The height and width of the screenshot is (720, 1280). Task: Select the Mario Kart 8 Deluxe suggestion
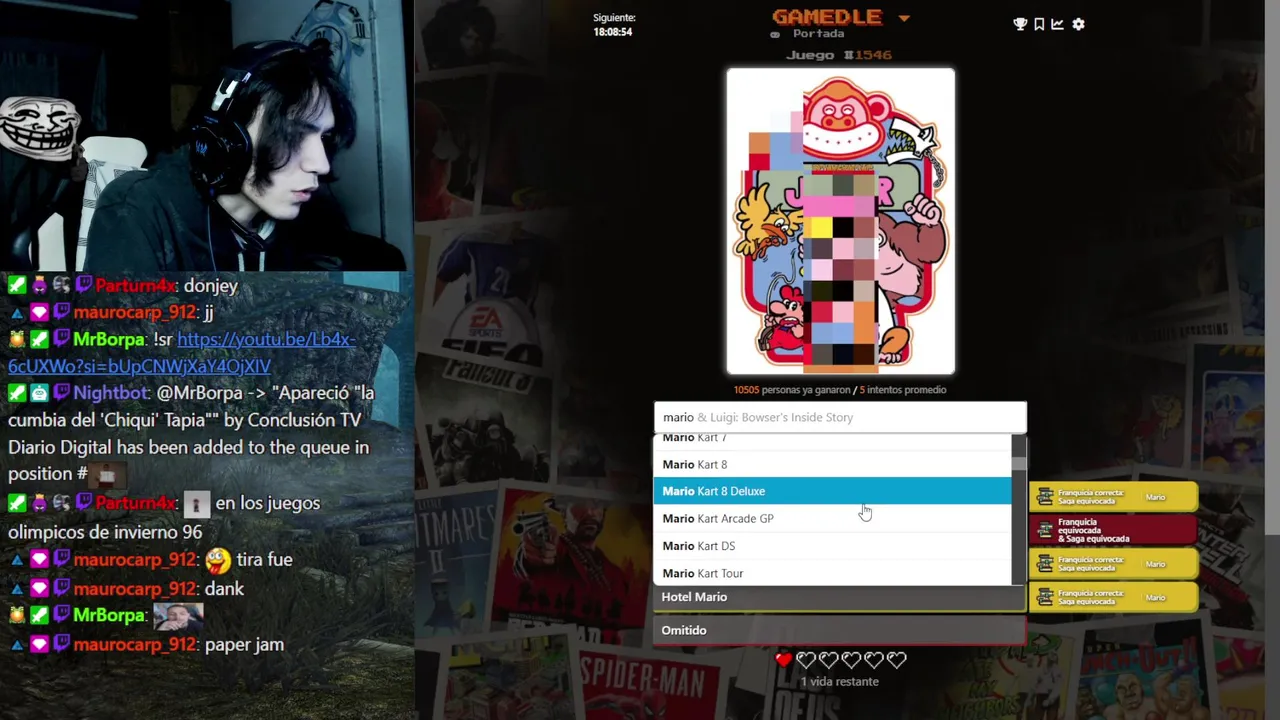pos(832,491)
